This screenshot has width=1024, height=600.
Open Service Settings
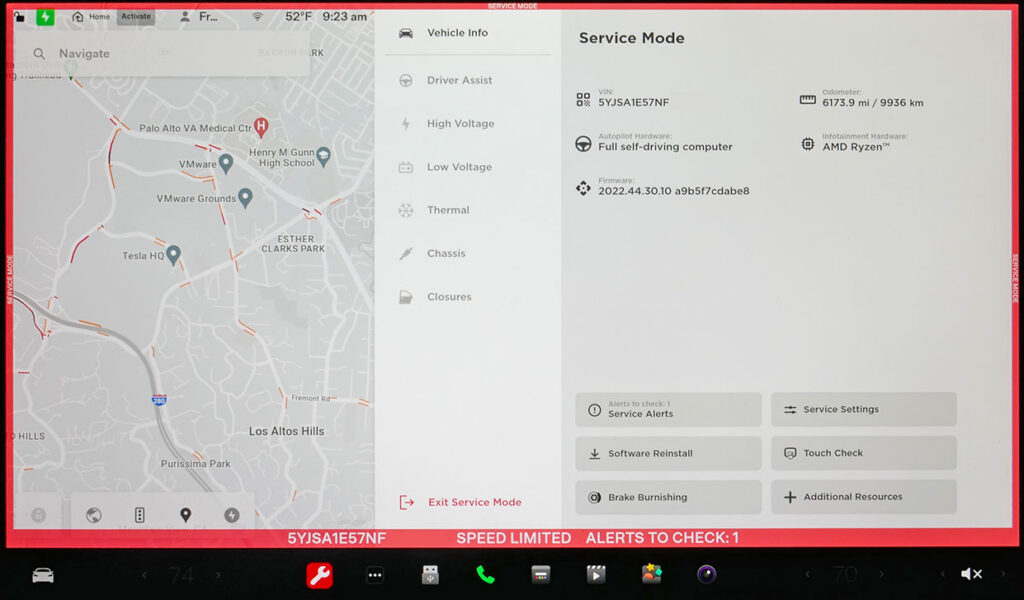pyautogui.click(x=863, y=409)
